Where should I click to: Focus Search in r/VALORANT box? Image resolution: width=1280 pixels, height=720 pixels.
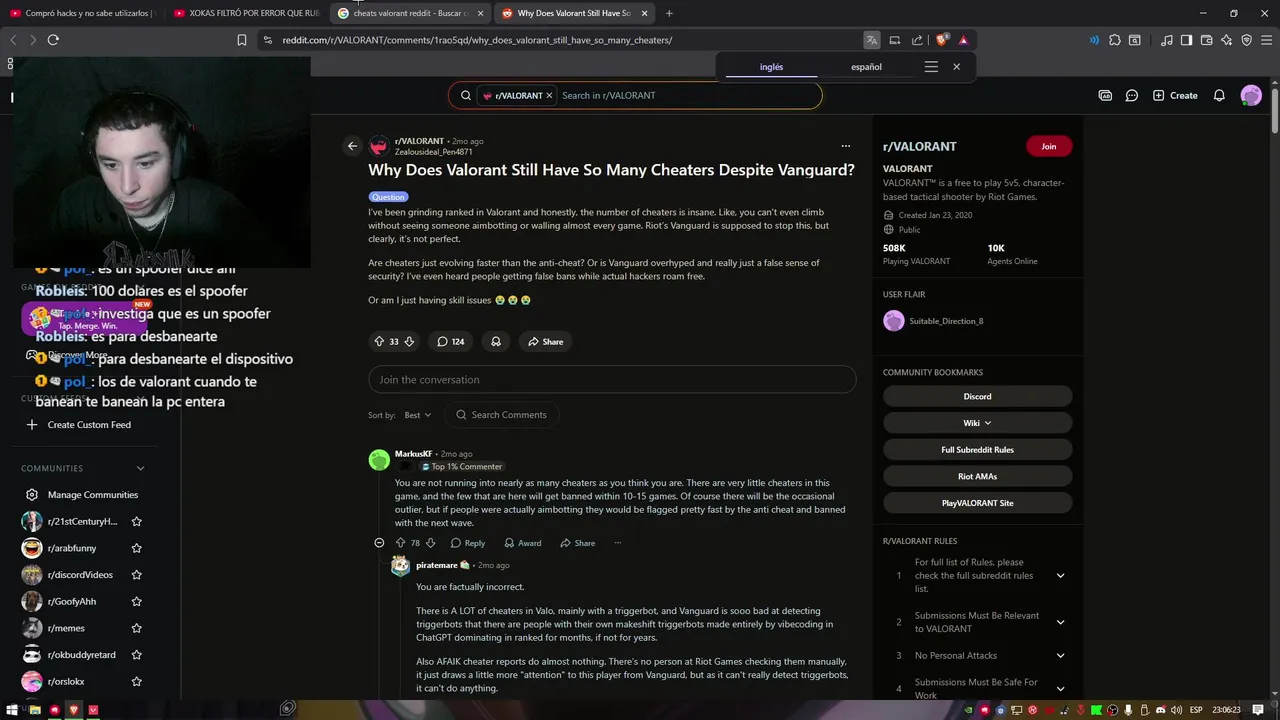point(635,95)
